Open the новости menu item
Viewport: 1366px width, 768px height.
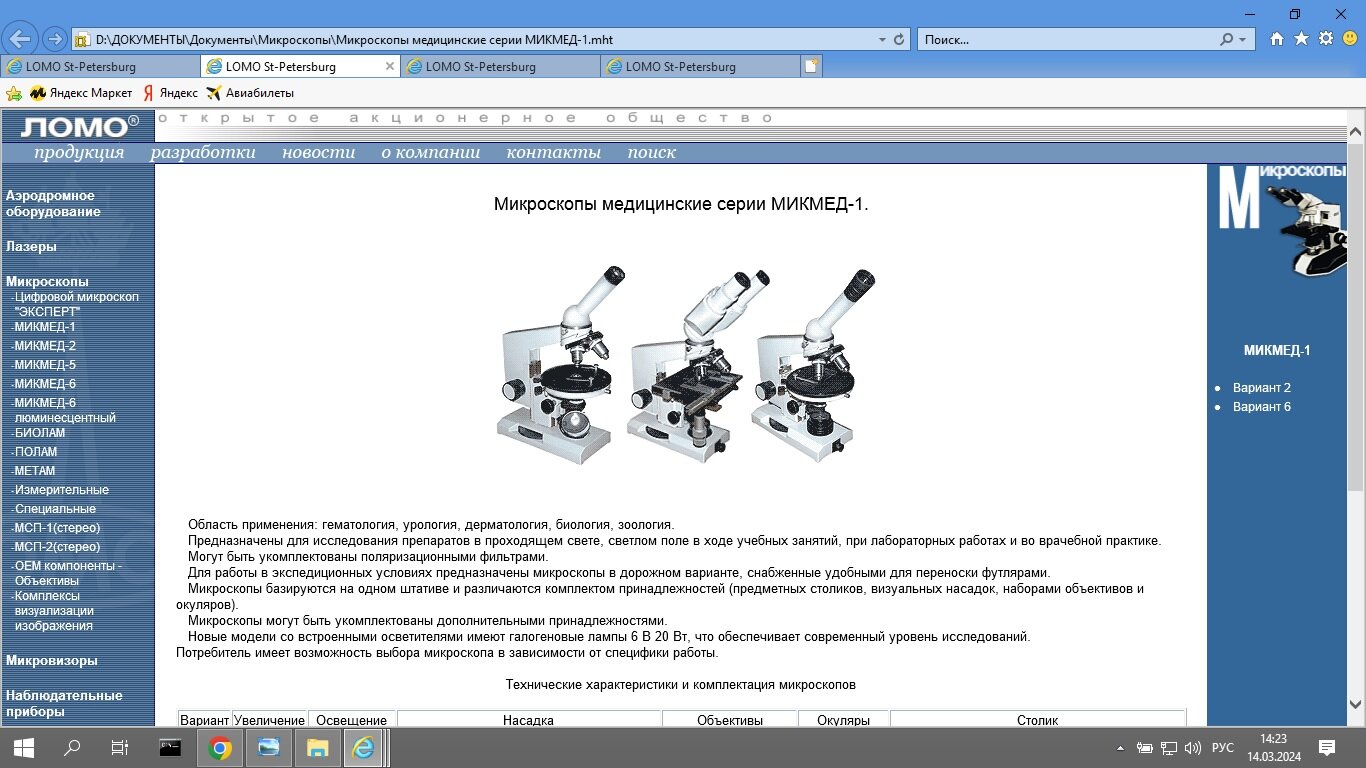[318, 153]
